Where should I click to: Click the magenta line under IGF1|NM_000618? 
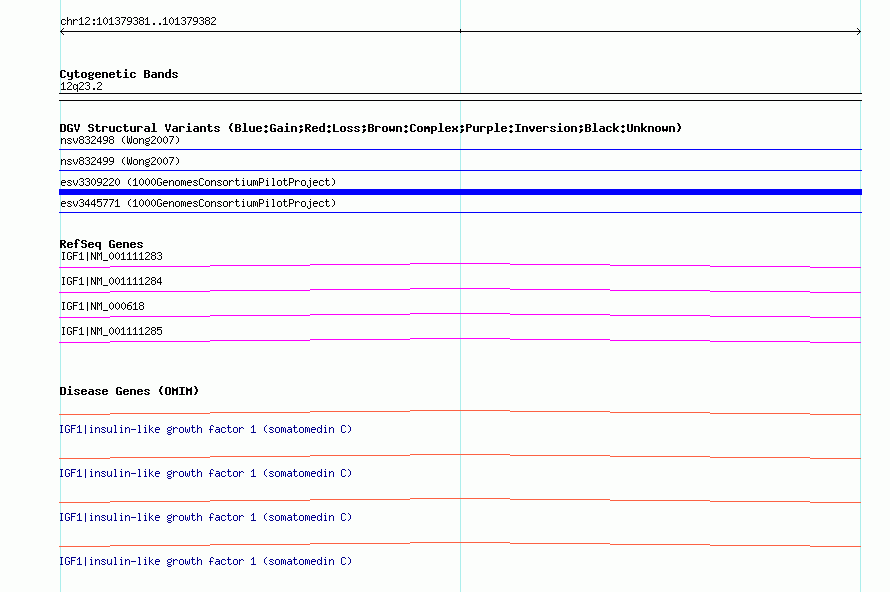460,315
